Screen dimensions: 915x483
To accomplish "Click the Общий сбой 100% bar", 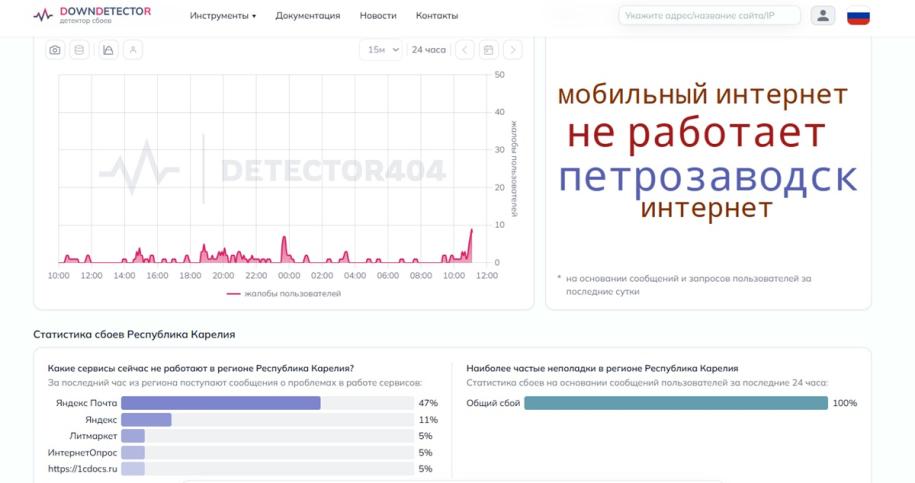I will (676, 403).
